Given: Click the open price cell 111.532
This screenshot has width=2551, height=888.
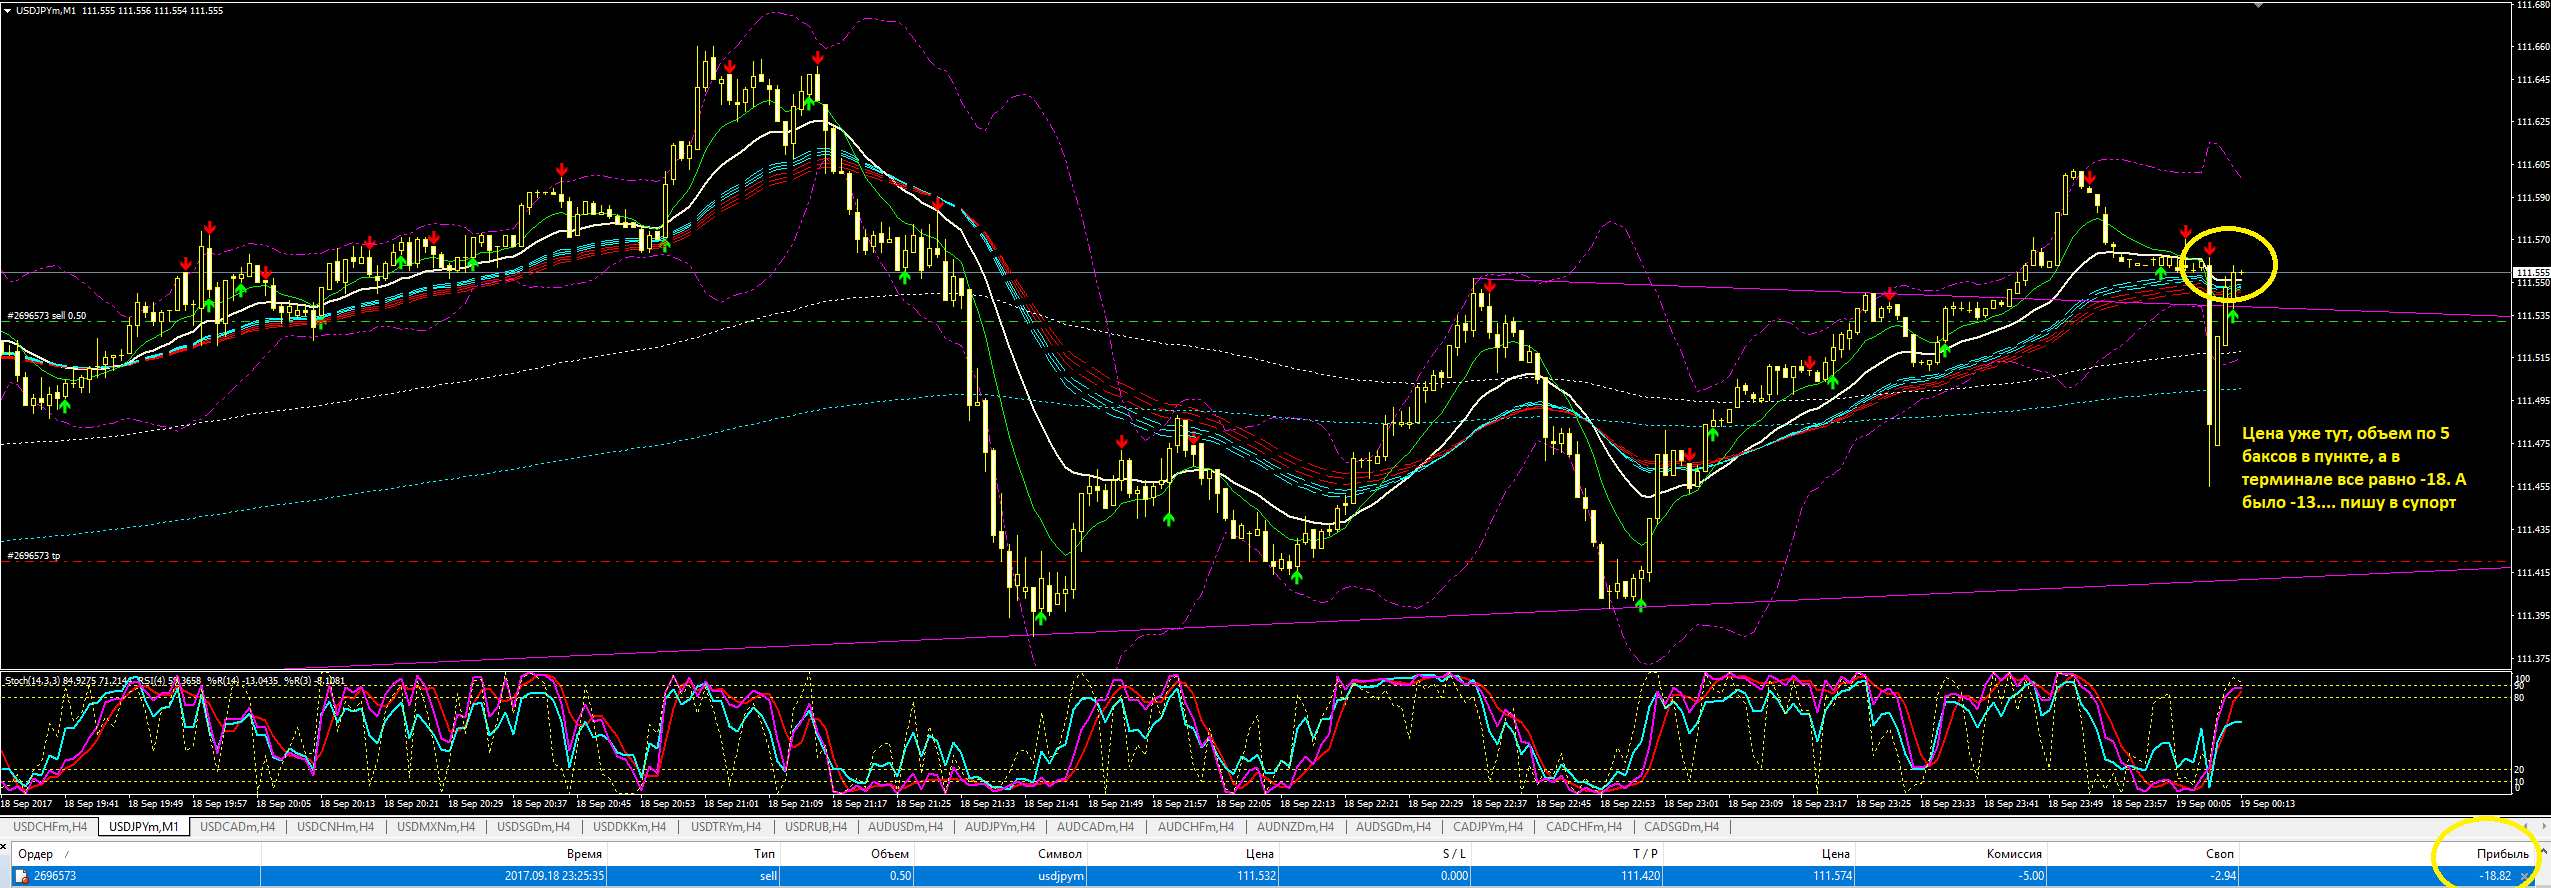Looking at the screenshot, I should pos(1256,876).
